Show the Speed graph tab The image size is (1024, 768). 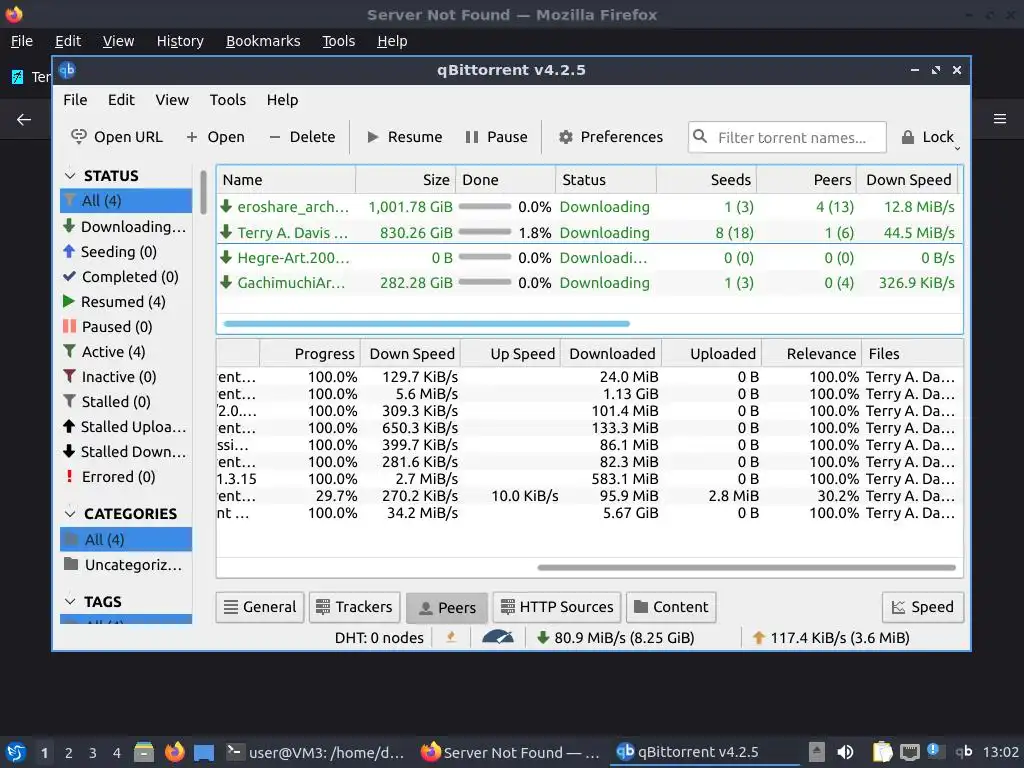point(922,607)
